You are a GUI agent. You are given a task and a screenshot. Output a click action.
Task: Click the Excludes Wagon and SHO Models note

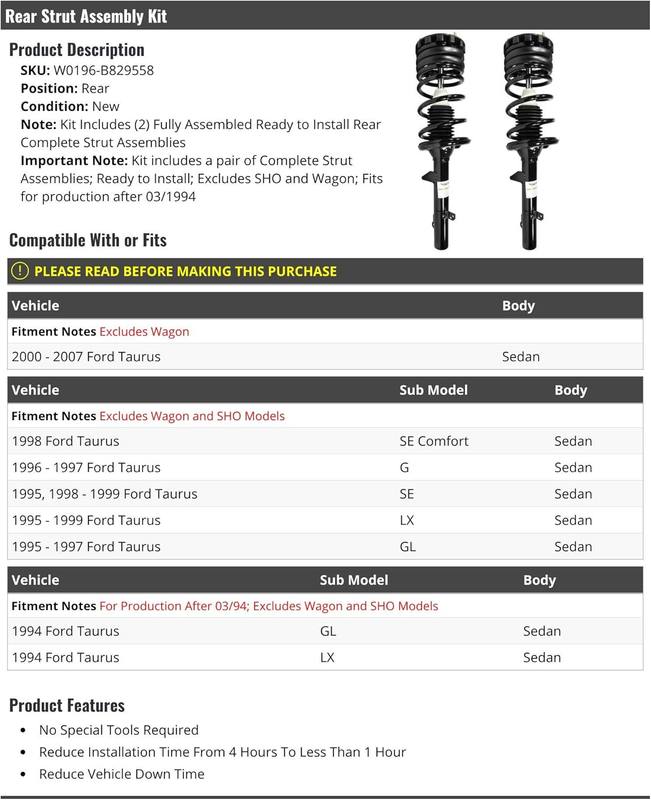(192, 416)
